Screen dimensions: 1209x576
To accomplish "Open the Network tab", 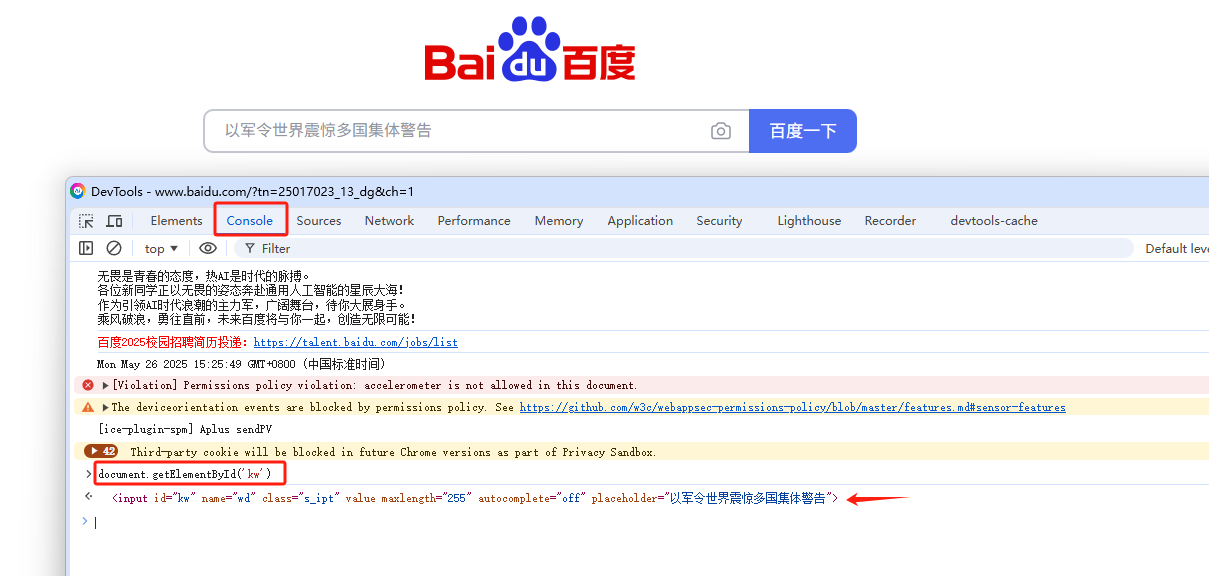I will (389, 221).
